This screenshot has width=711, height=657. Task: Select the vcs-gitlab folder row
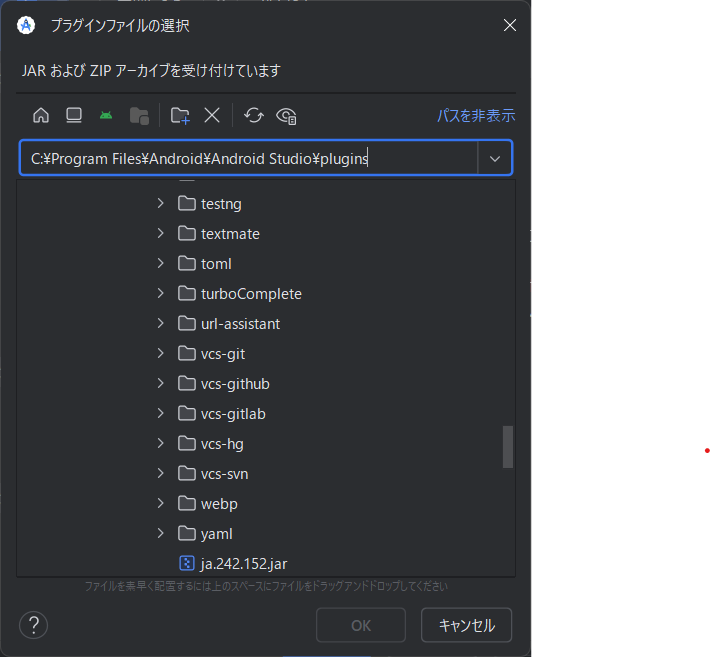click(x=266, y=414)
